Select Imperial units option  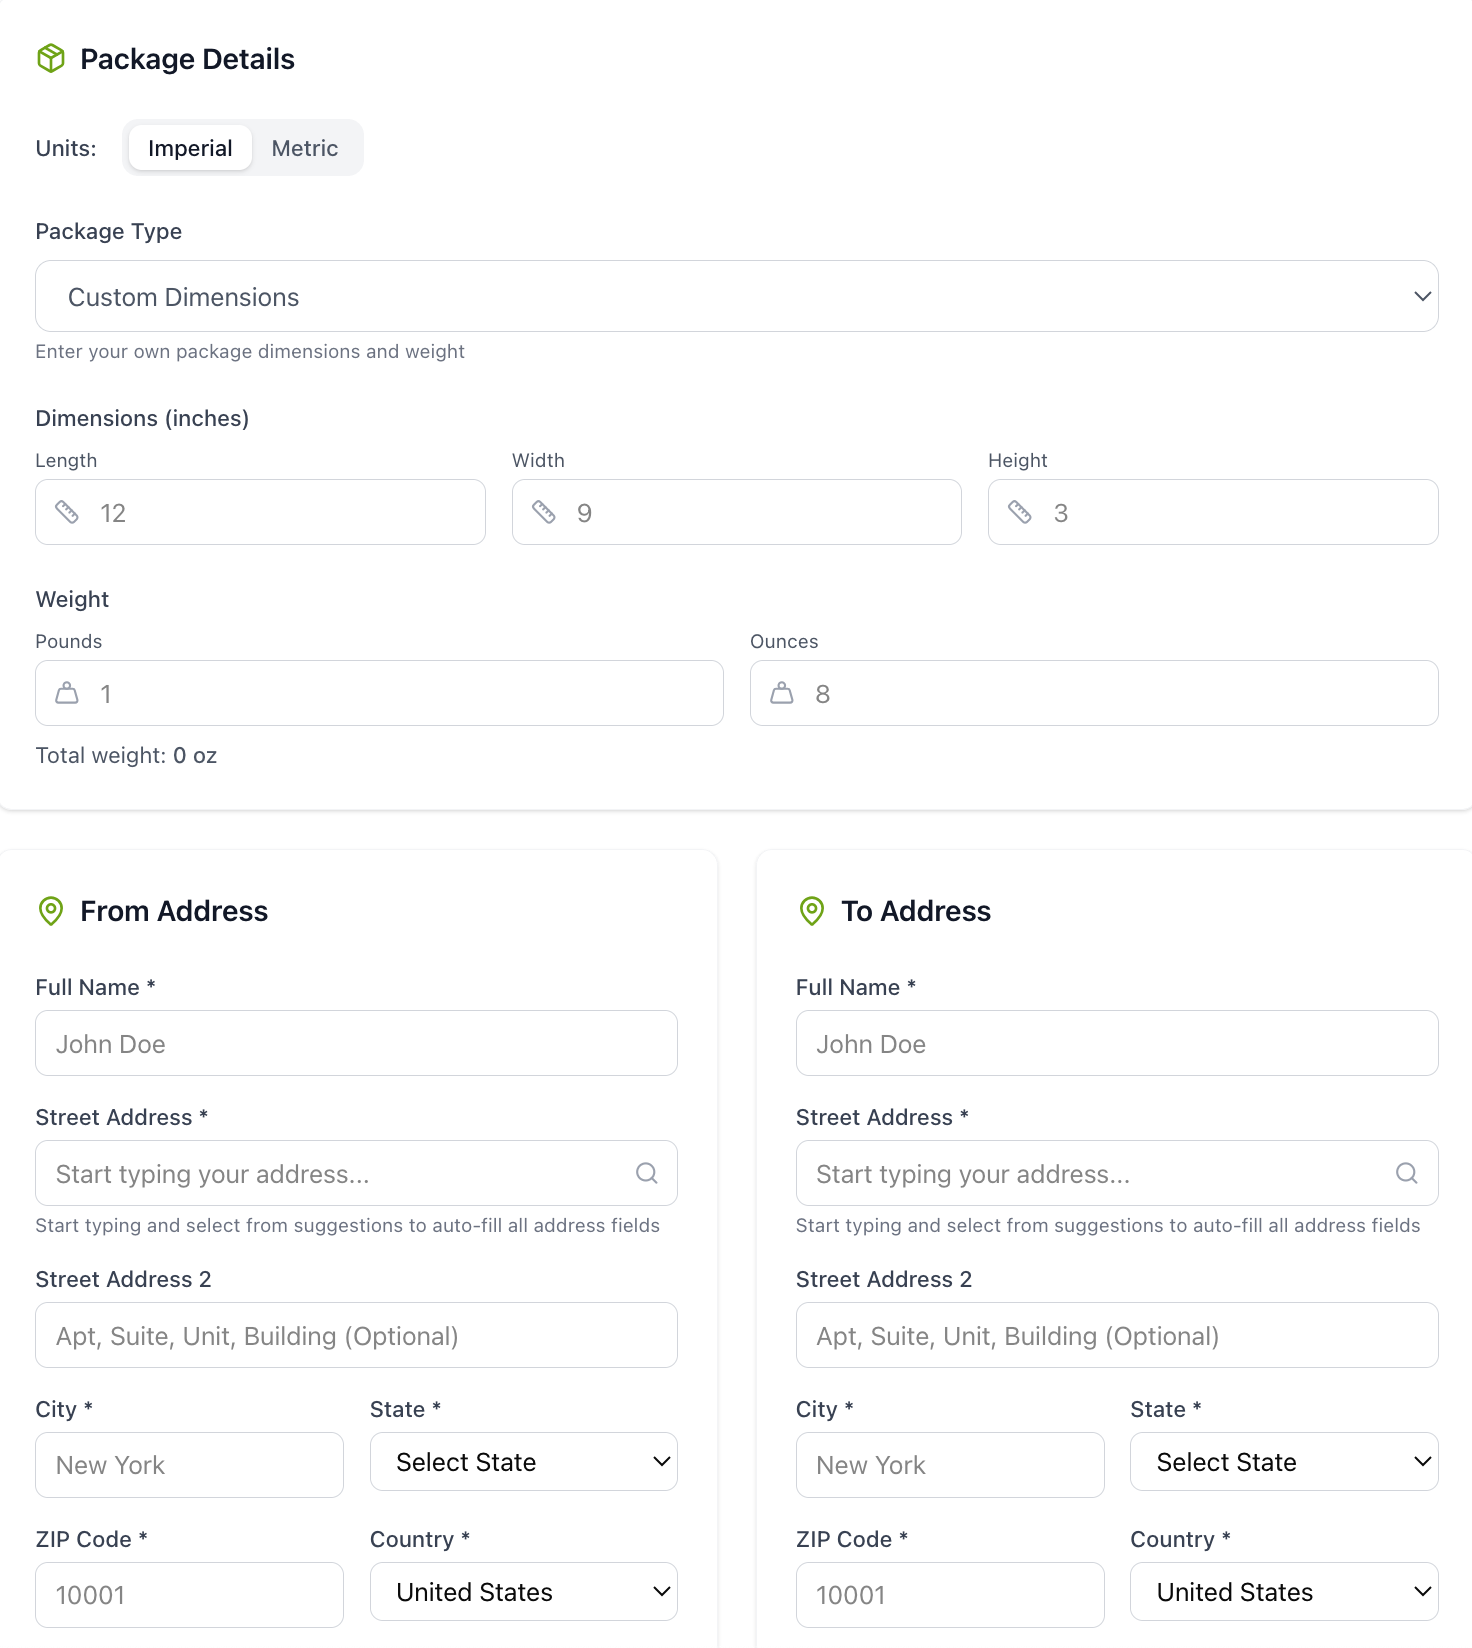click(190, 148)
